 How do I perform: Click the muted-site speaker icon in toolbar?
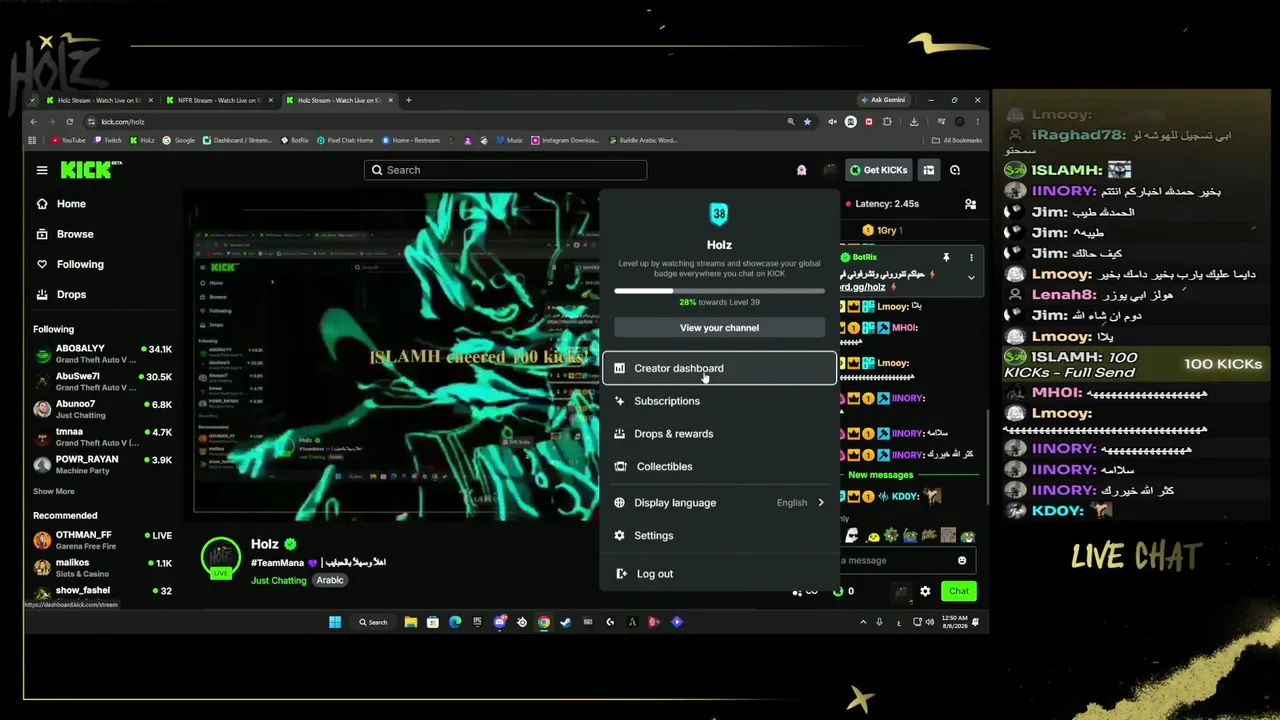[x=832, y=122]
